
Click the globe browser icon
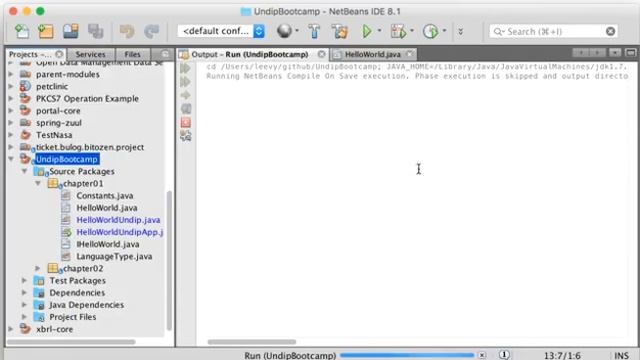point(284,31)
